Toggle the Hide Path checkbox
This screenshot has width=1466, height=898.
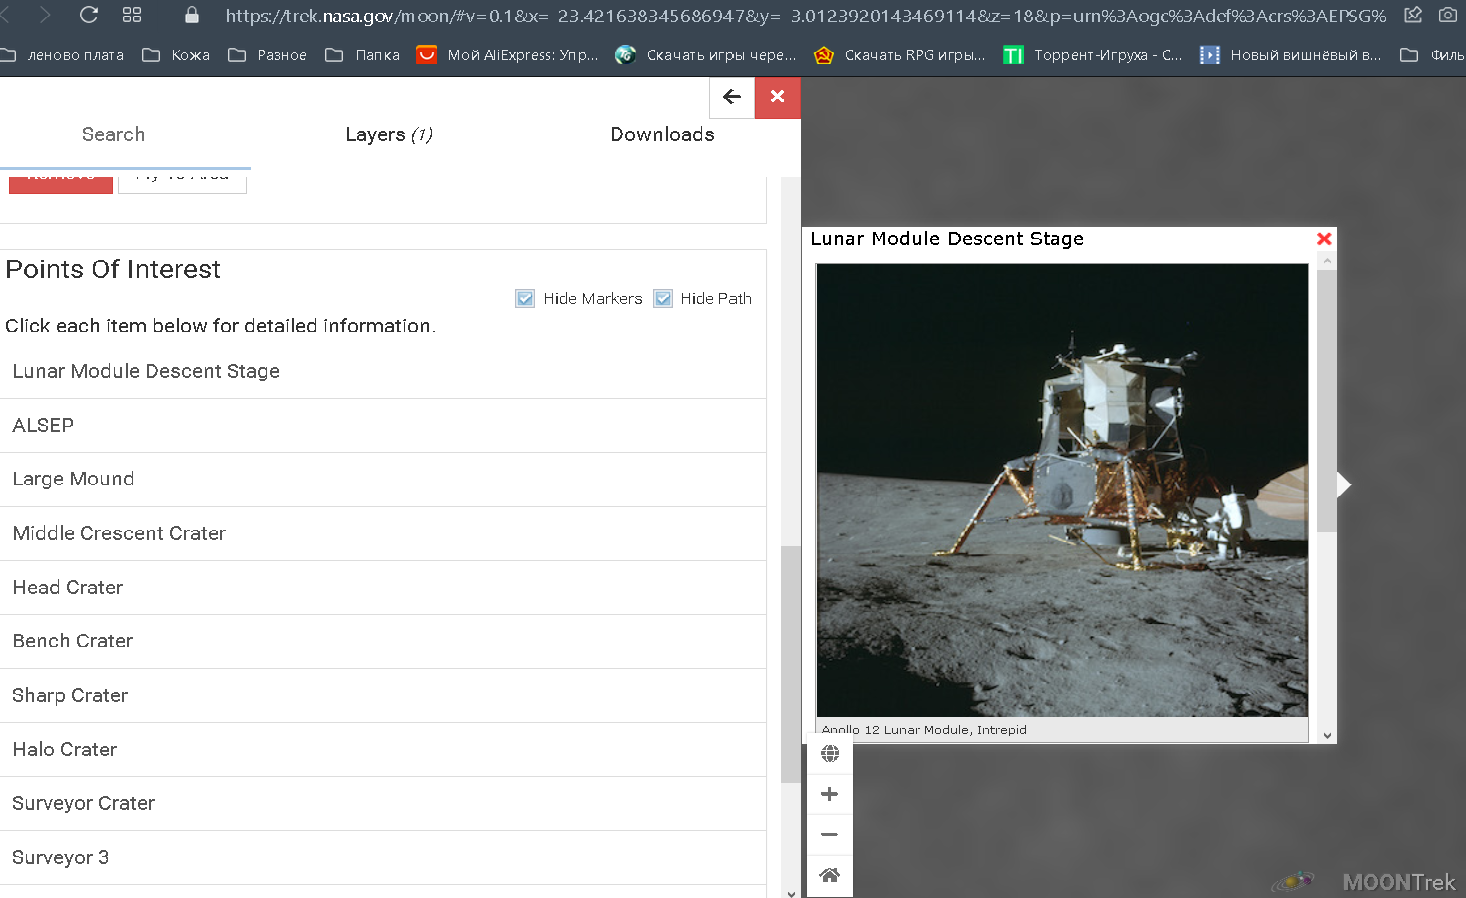point(663,298)
